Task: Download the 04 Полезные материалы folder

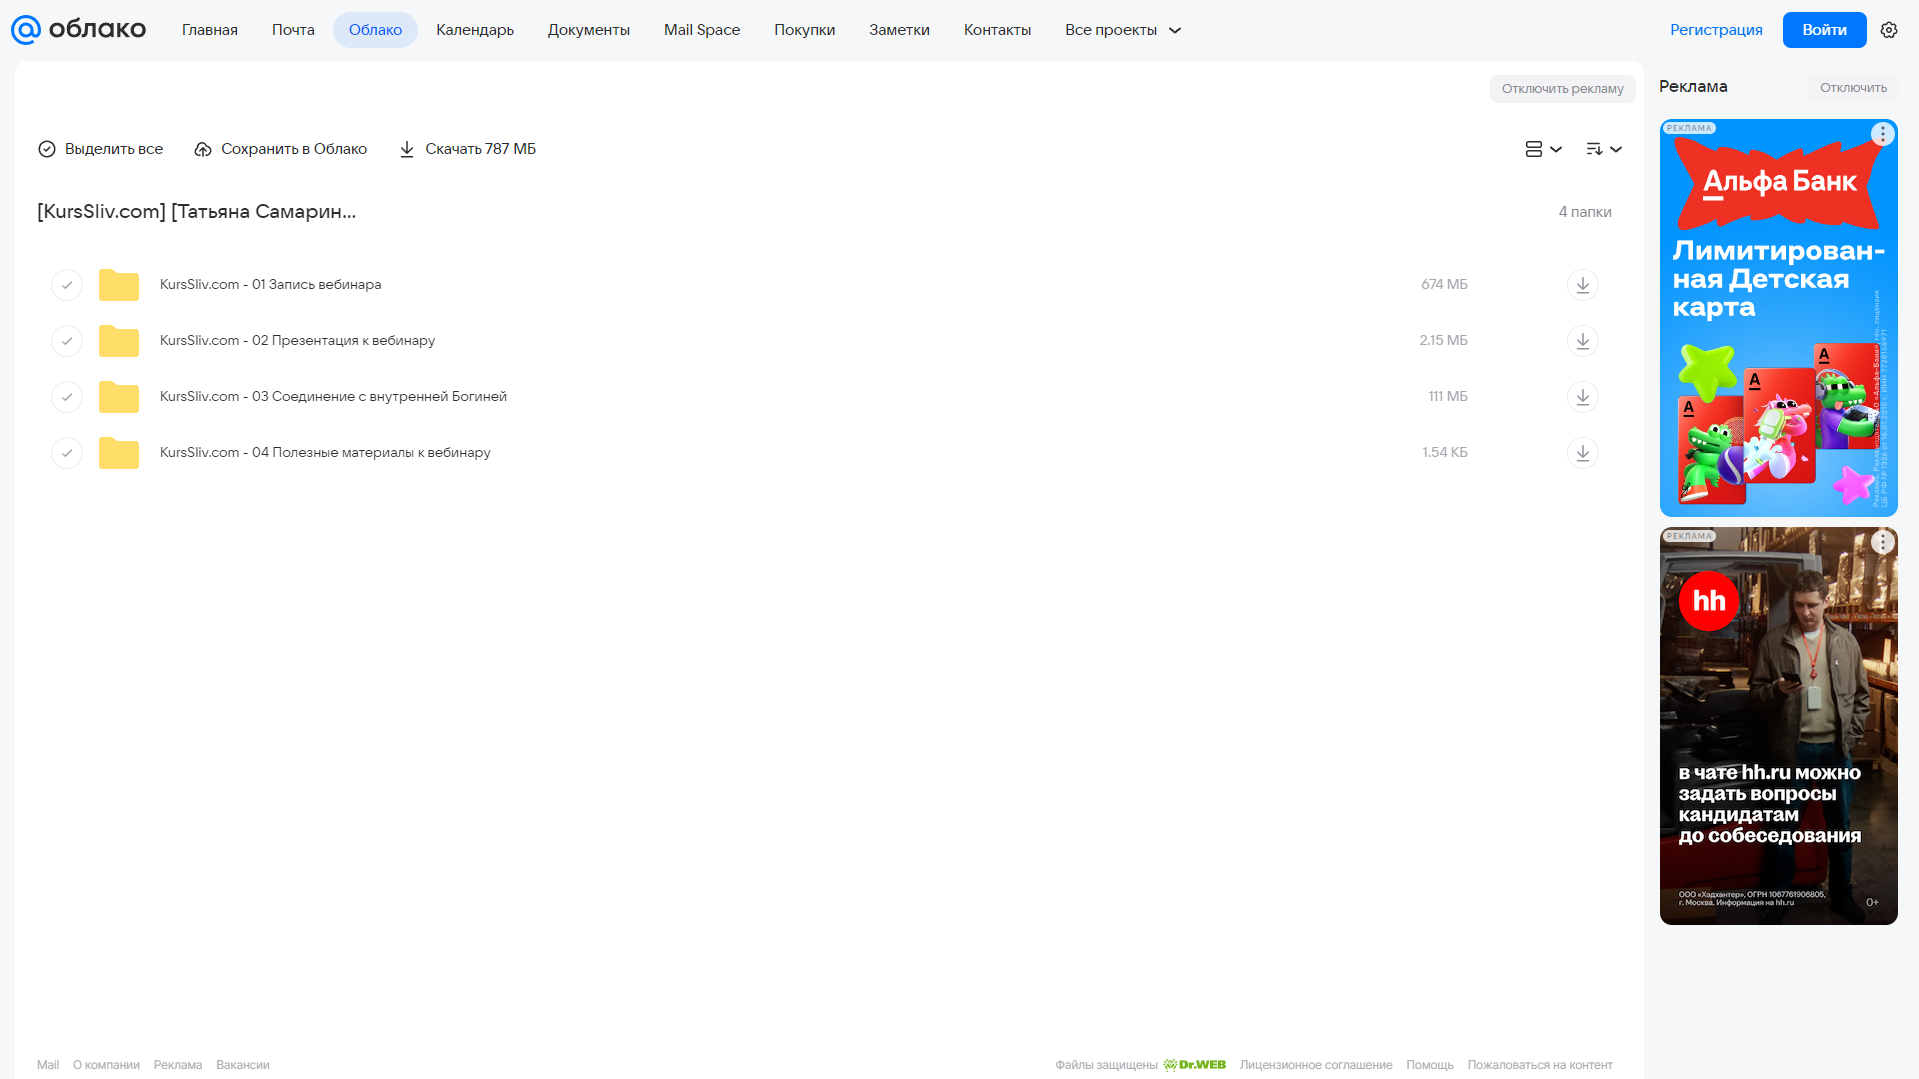Action: click(1582, 453)
